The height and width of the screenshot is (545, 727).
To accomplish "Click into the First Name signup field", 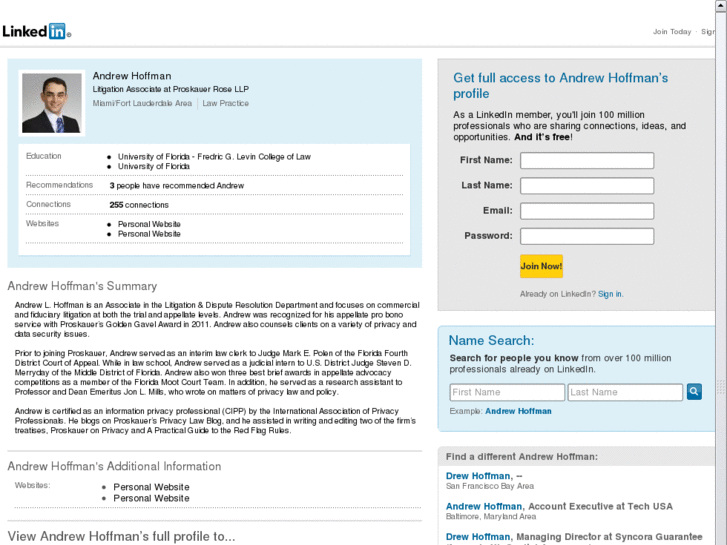I will [x=587, y=160].
